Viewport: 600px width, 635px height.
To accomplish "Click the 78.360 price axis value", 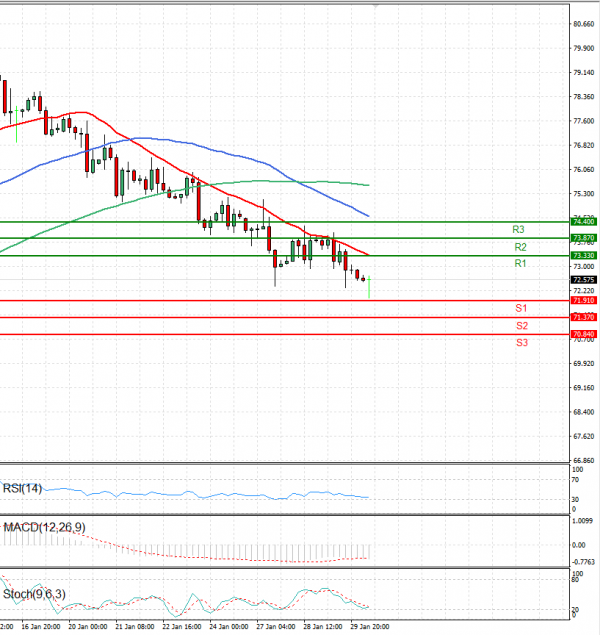I will click(584, 97).
